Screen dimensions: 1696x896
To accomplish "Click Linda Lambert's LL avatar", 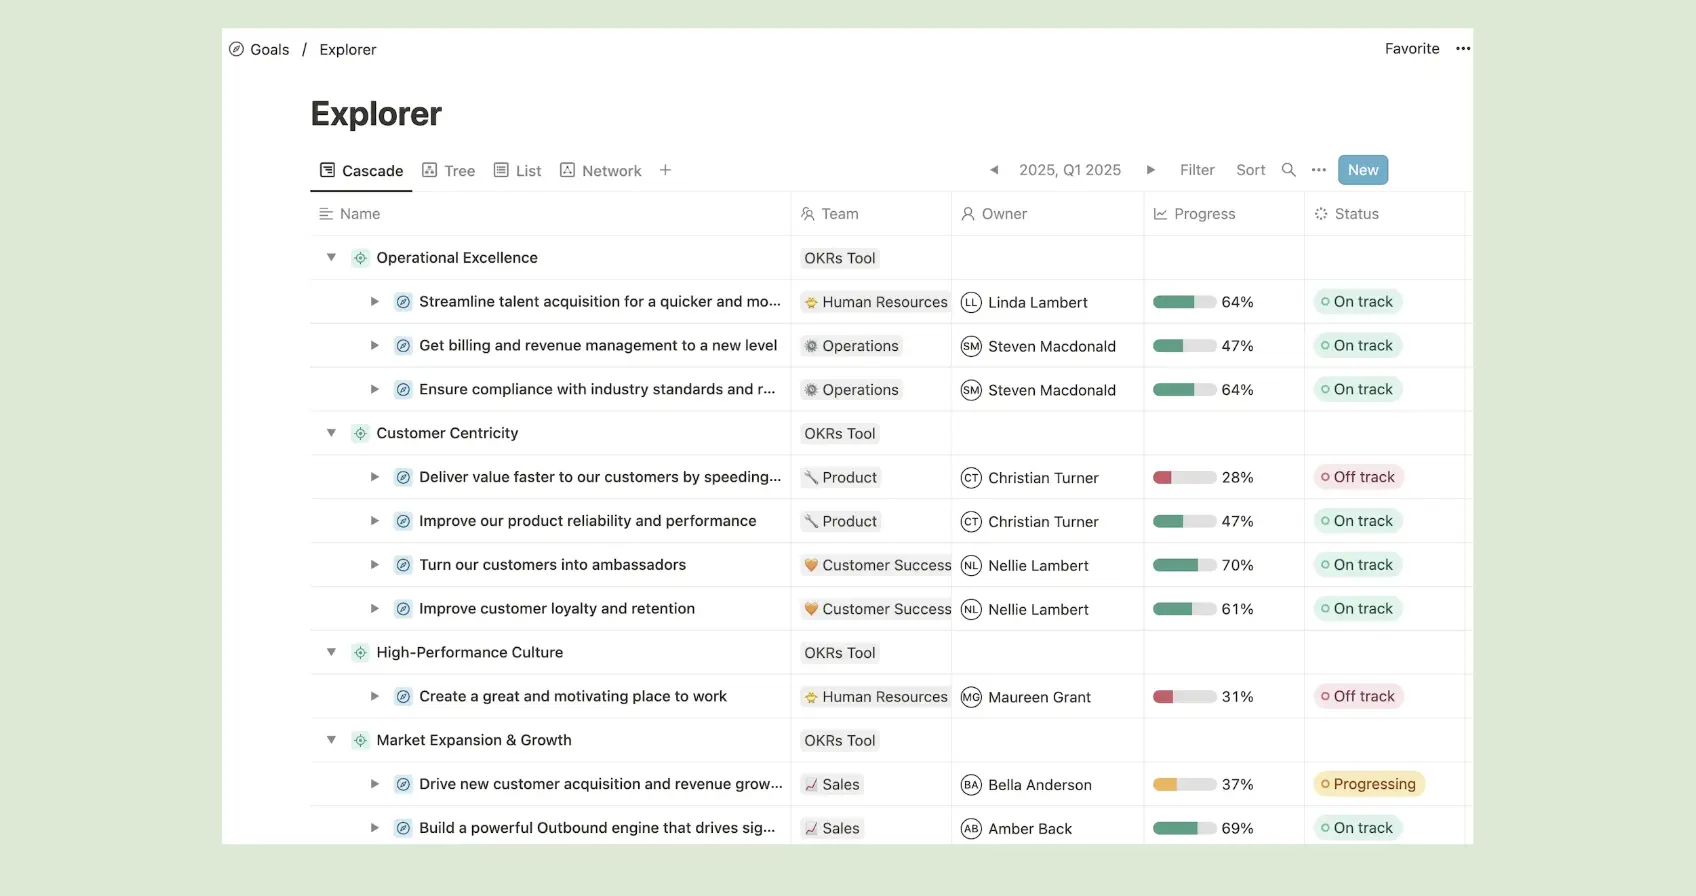I will coord(971,302).
